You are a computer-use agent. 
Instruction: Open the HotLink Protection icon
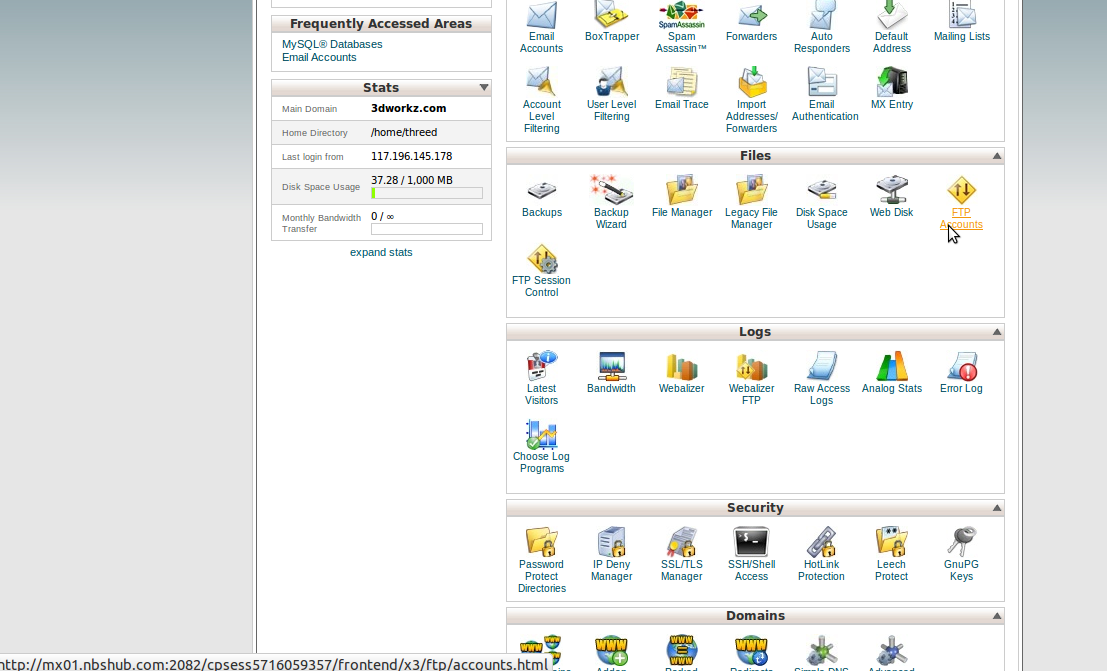(821, 542)
